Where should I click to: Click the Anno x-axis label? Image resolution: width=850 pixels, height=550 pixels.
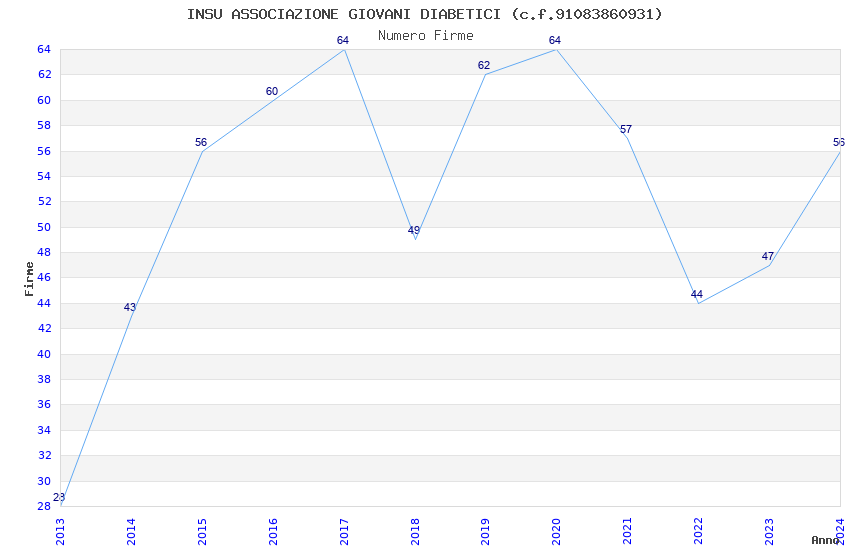[825, 540]
